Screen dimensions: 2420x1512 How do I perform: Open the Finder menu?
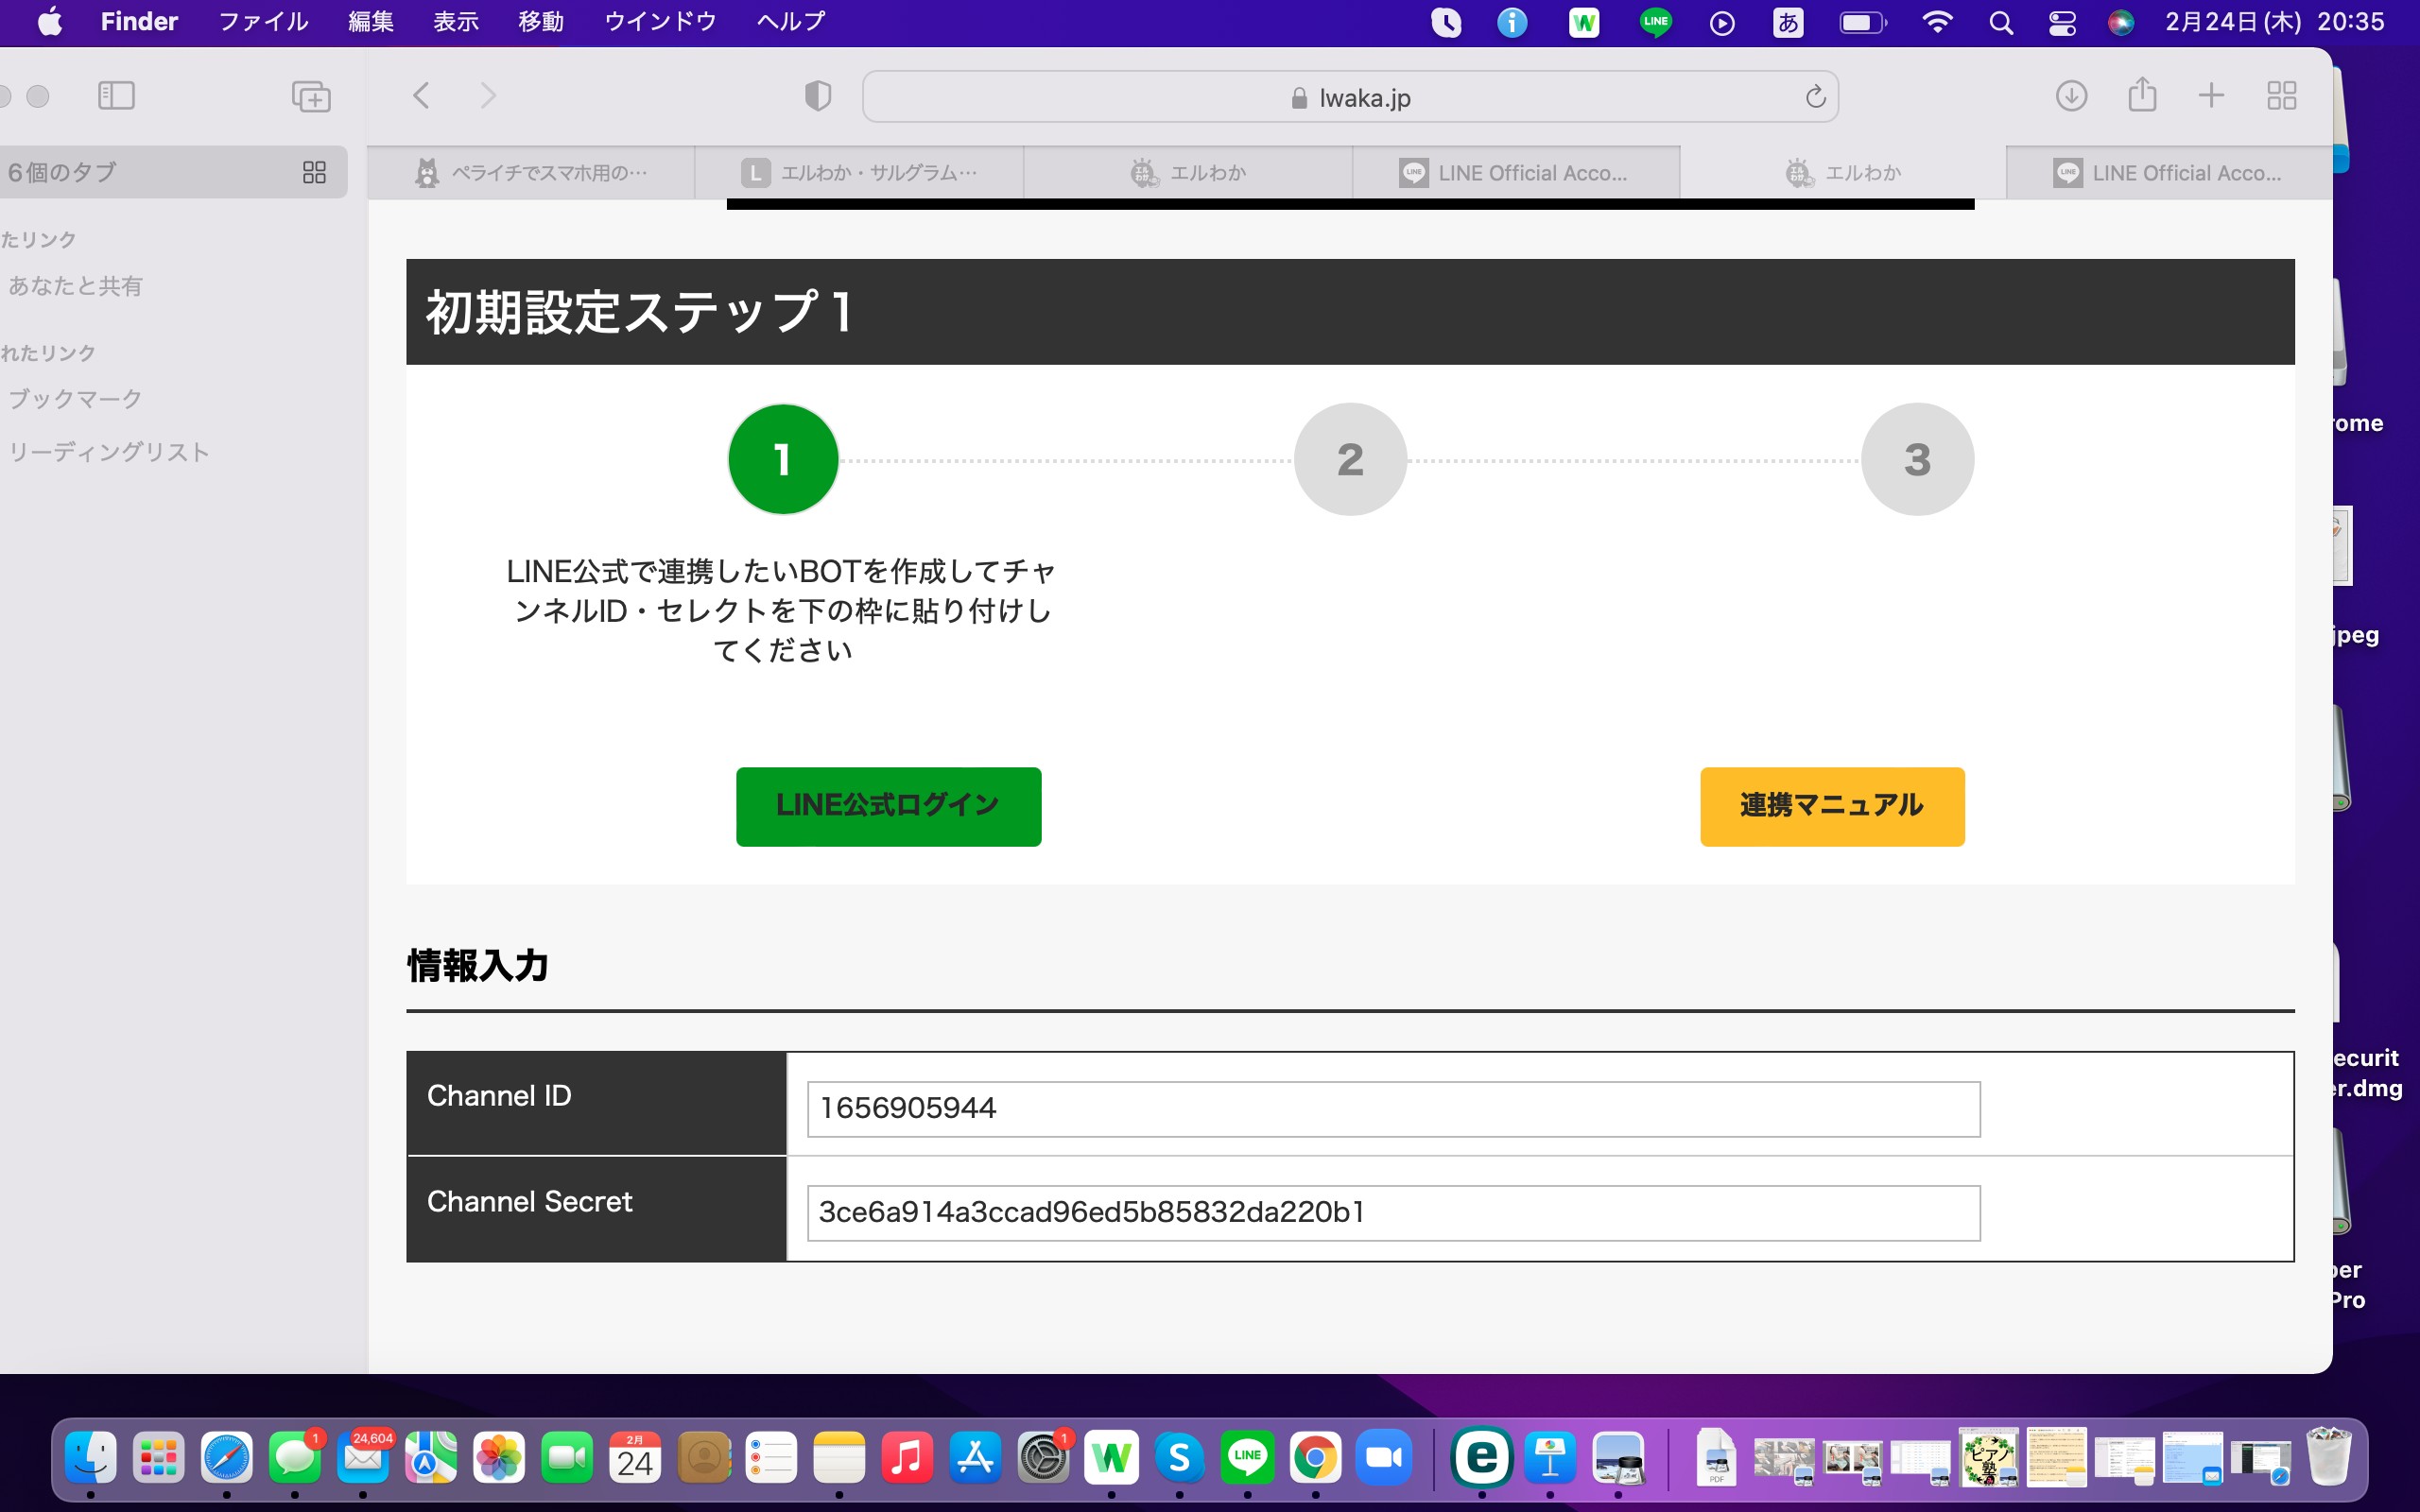pyautogui.click(x=139, y=22)
